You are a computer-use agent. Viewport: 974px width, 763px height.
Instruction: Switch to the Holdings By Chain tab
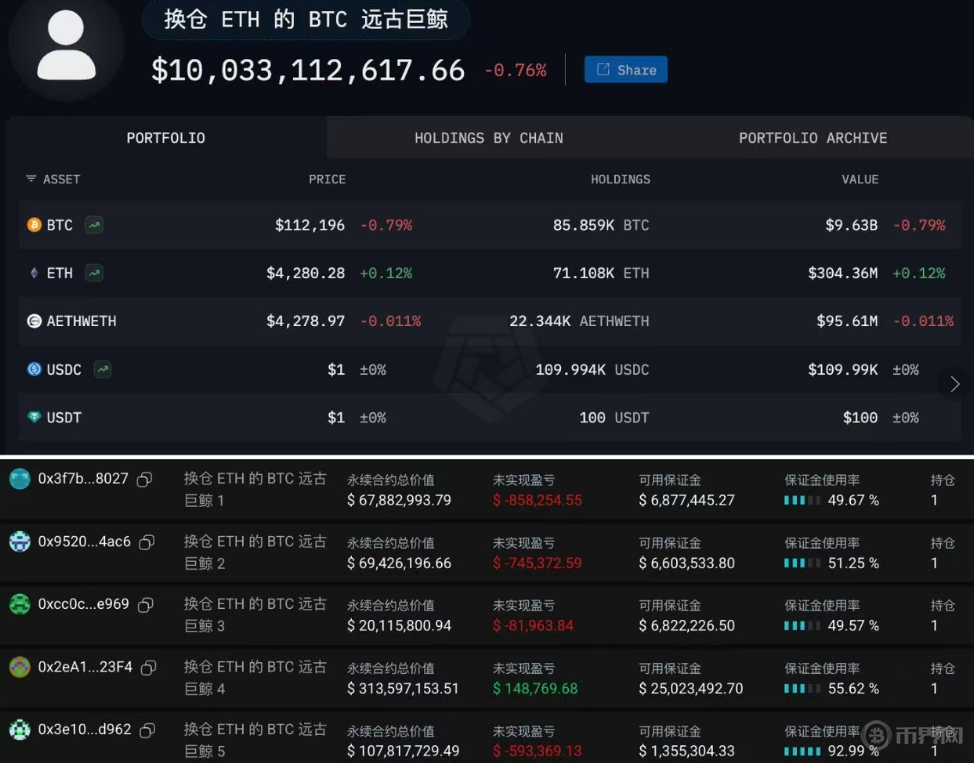(x=488, y=138)
